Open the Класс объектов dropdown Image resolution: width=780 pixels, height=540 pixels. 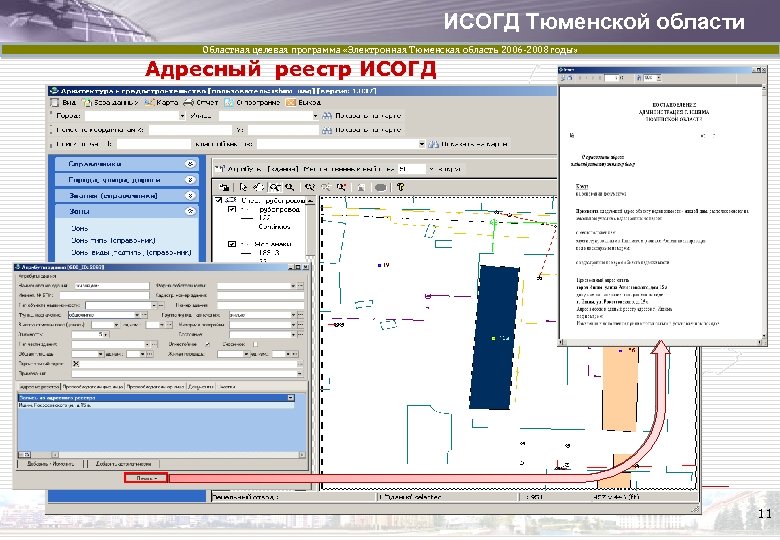(x=422, y=144)
